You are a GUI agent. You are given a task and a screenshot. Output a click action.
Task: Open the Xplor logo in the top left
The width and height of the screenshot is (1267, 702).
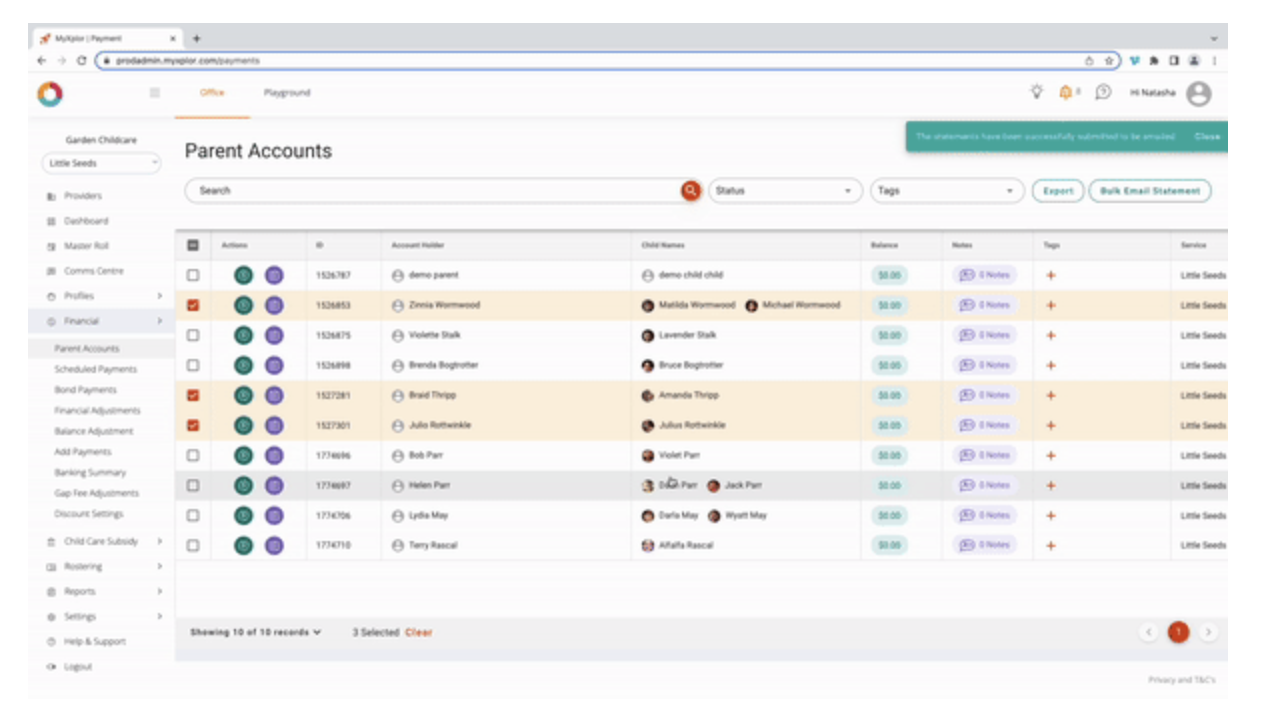tap(47, 93)
